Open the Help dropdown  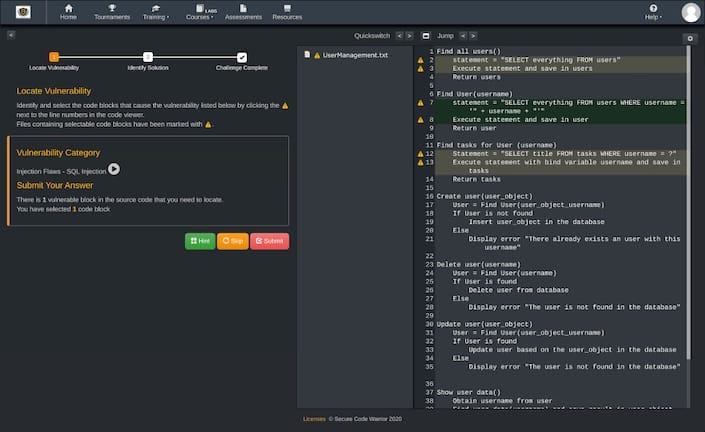tap(653, 13)
